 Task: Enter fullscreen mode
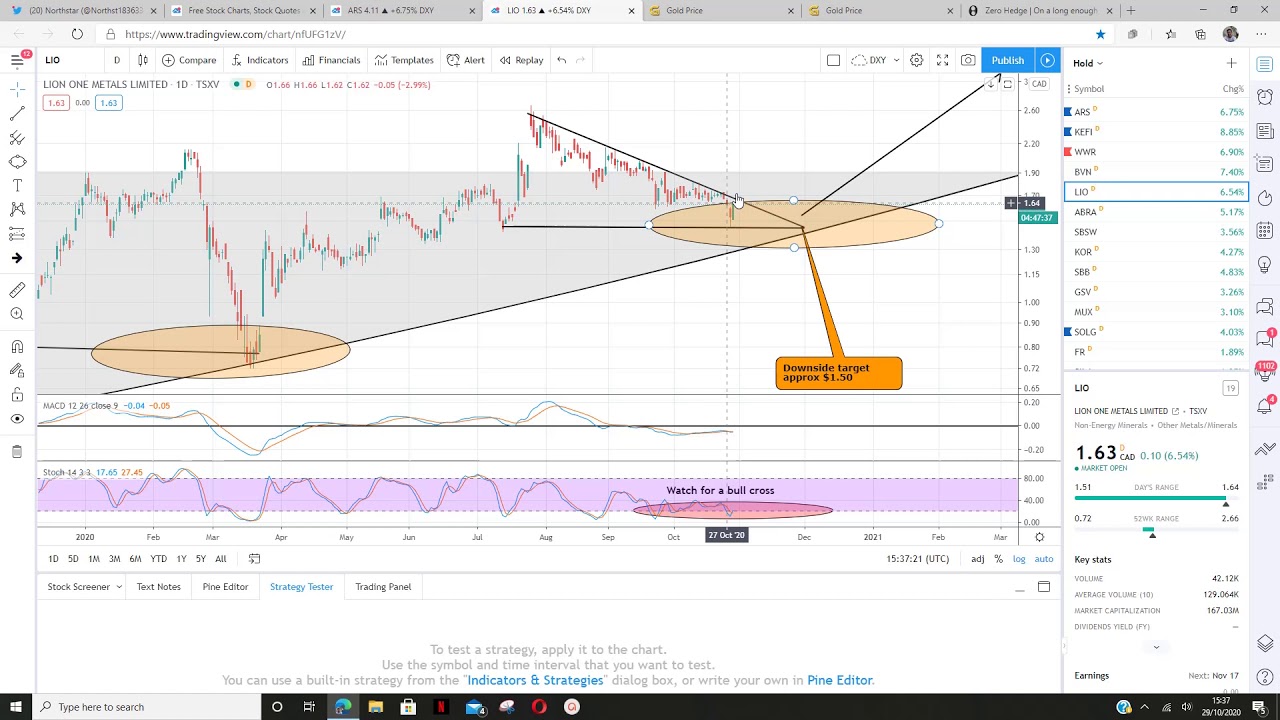(x=942, y=60)
